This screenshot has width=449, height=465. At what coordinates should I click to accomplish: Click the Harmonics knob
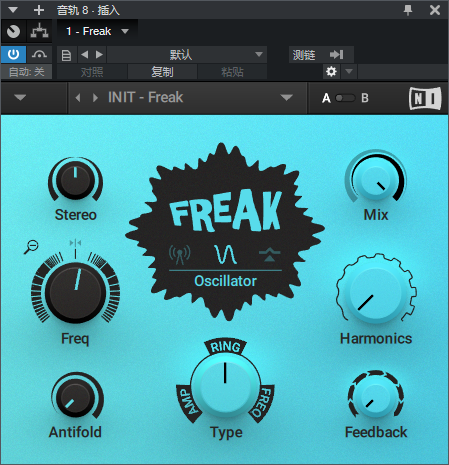376,292
